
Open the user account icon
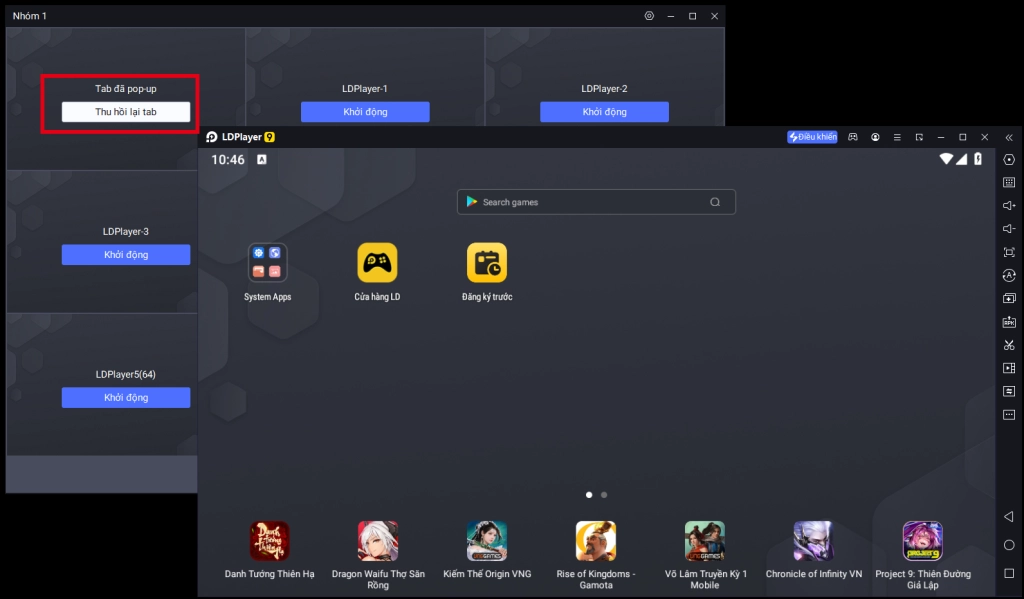pyautogui.click(x=875, y=137)
